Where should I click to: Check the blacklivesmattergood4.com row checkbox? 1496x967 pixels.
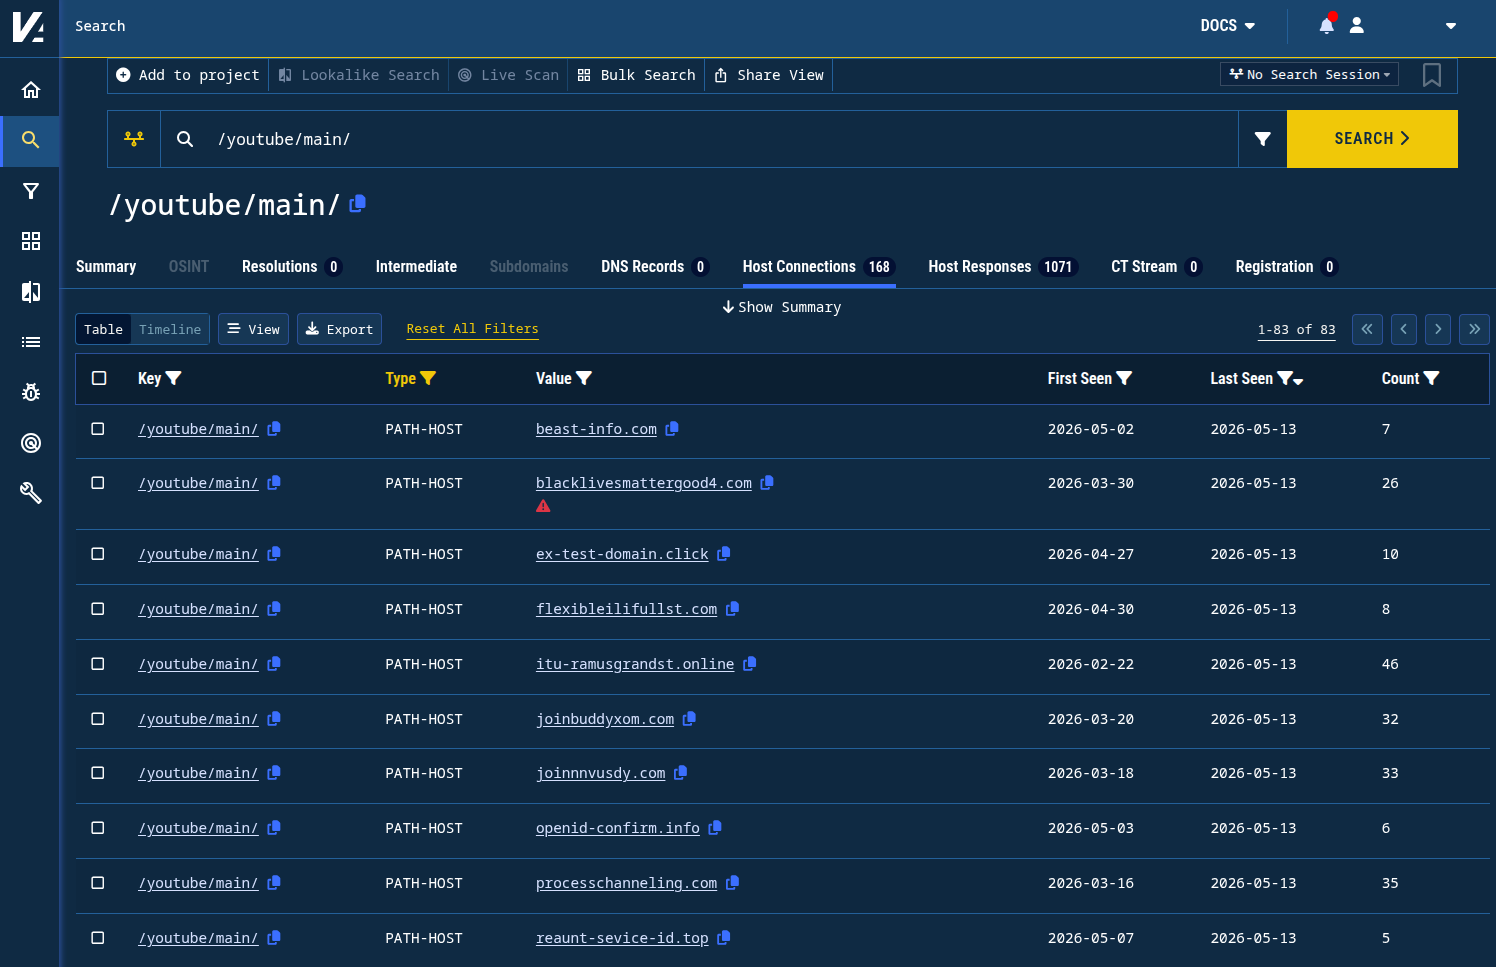coord(98,483)
